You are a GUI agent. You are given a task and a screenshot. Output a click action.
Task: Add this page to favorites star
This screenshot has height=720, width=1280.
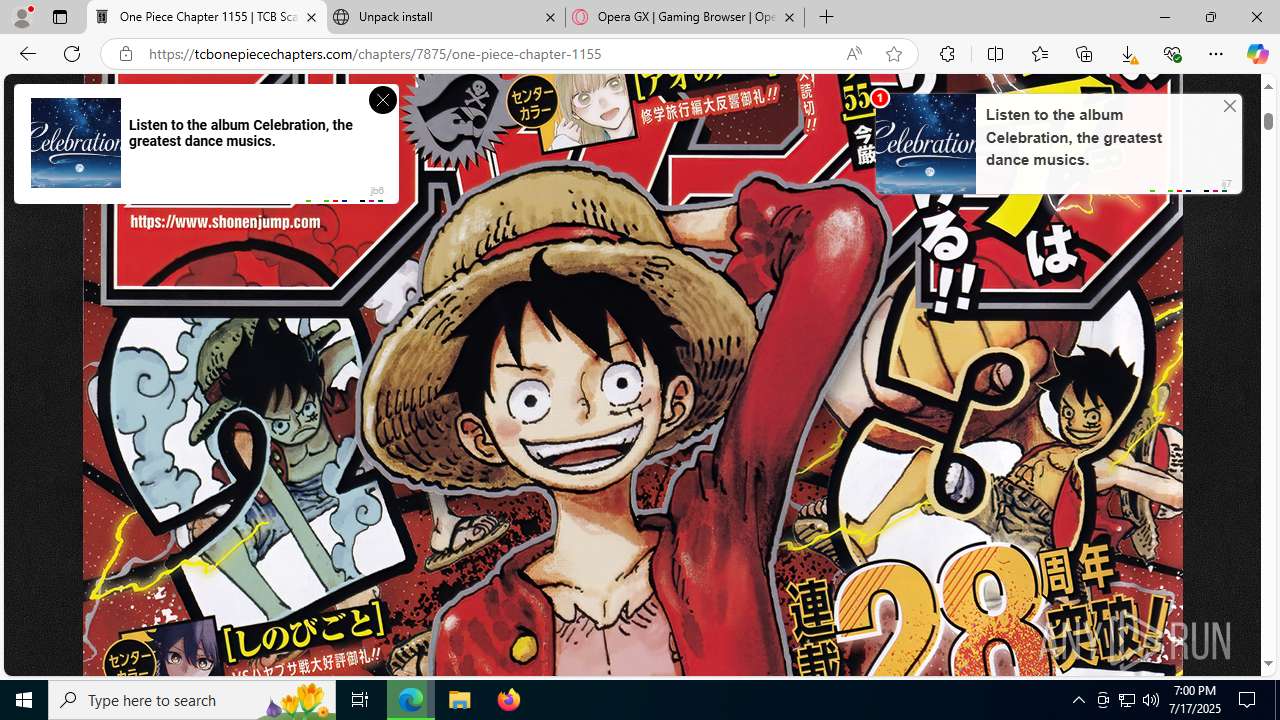(894, 54)
